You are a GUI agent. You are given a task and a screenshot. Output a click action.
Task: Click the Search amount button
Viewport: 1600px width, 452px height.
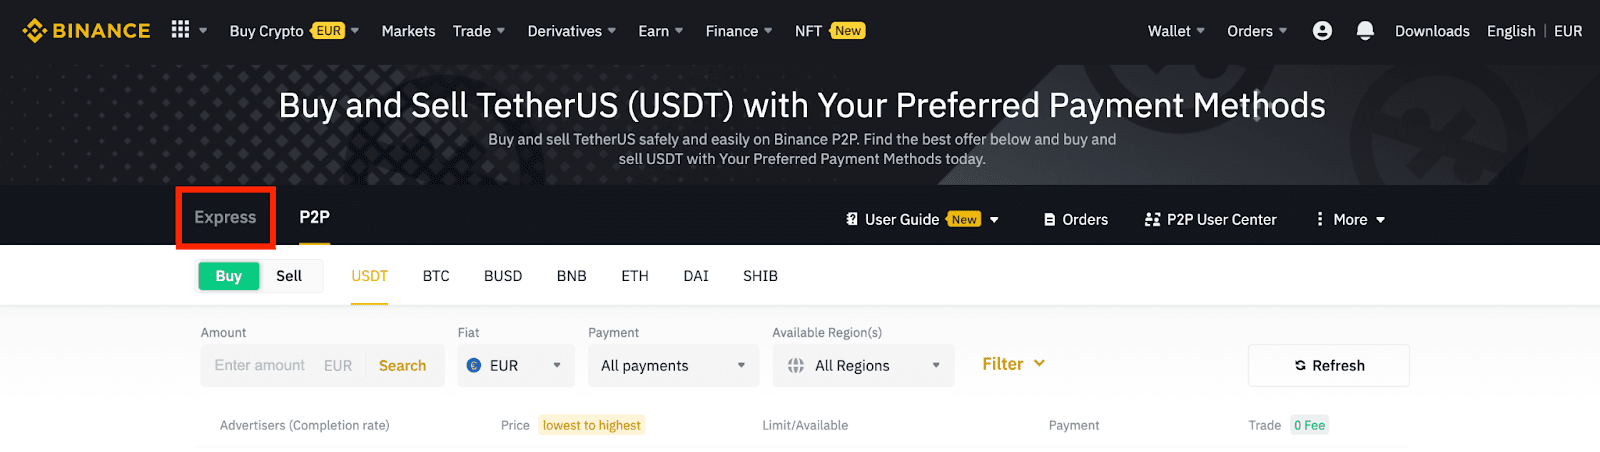point(402,366)
